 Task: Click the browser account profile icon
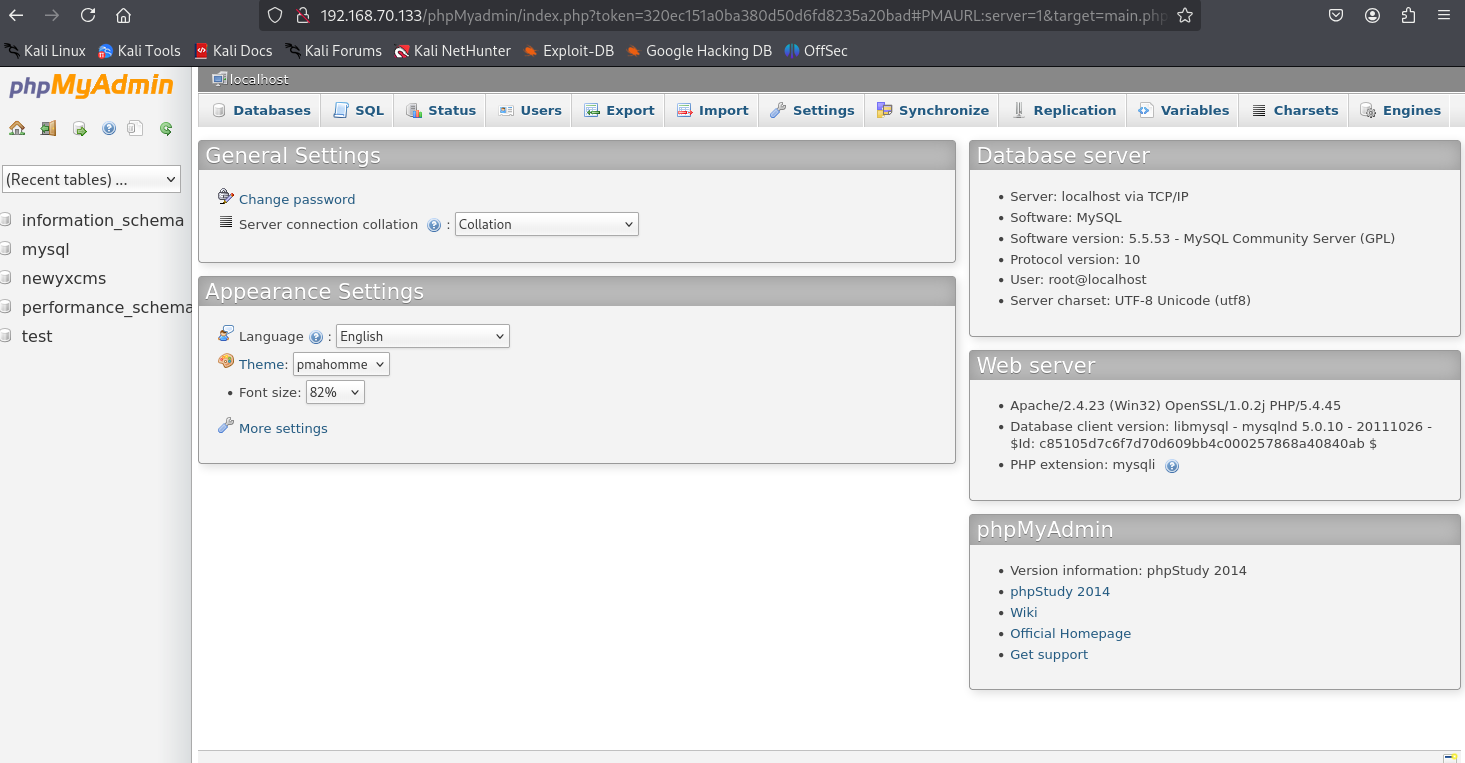(1372, 15)
